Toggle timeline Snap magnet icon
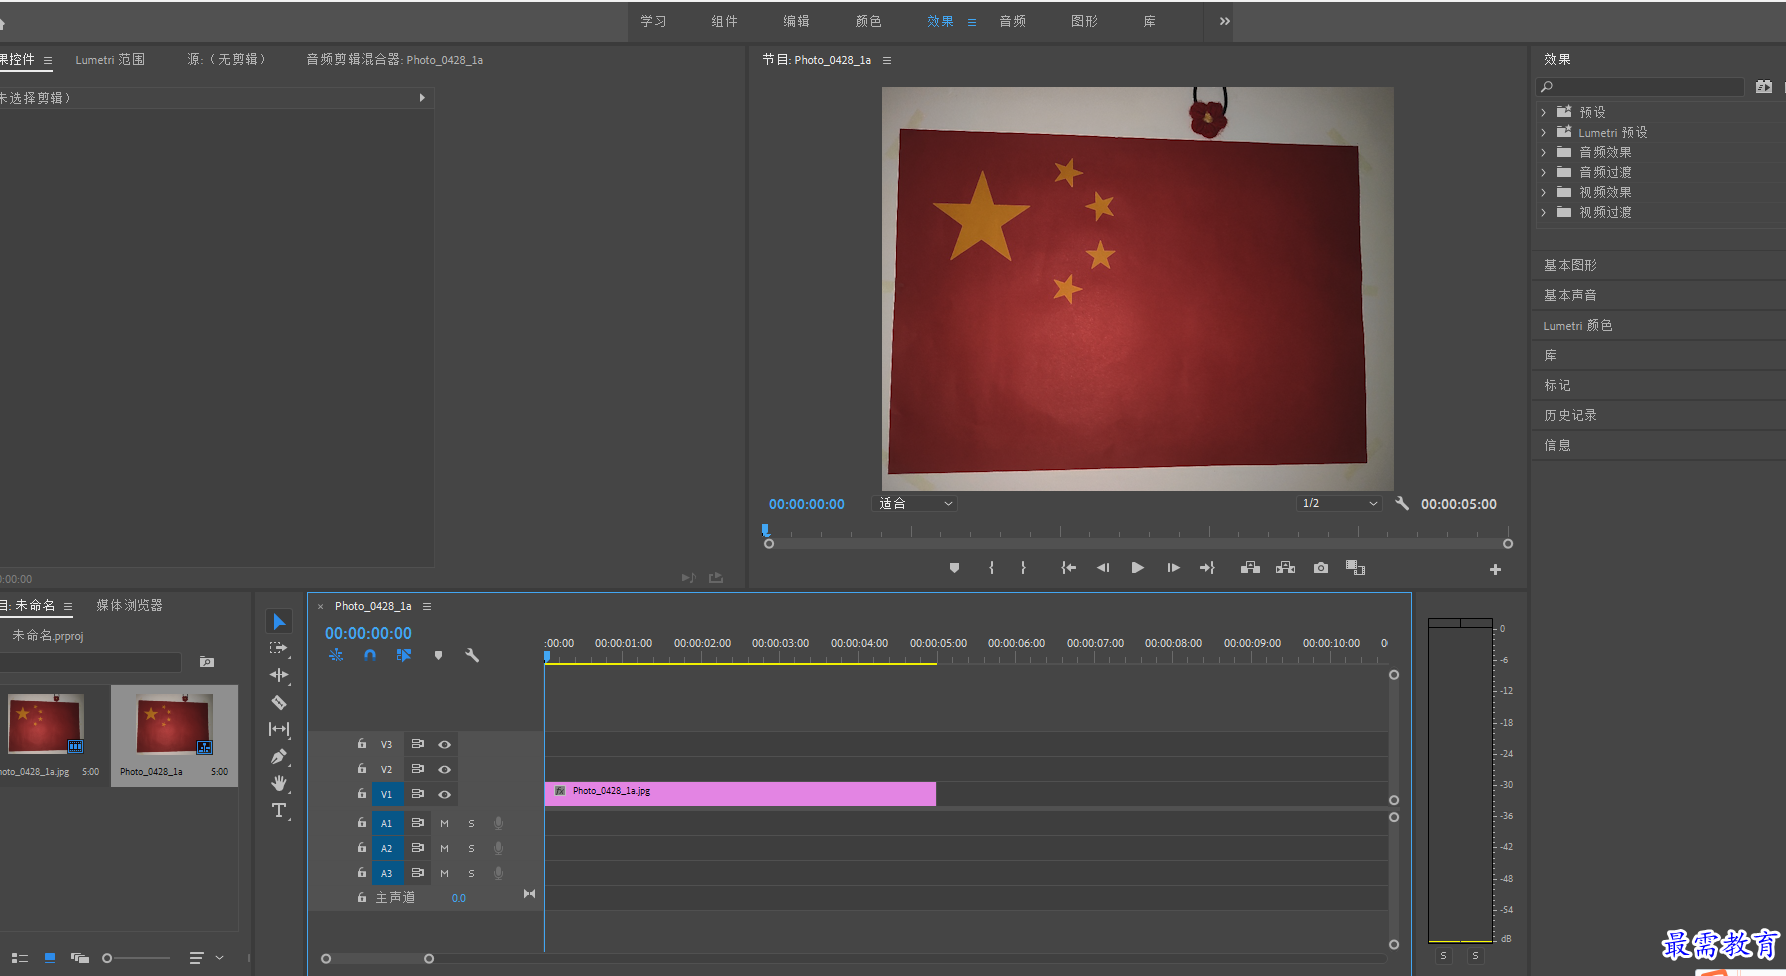1786x976 pixels. [370, 656]
